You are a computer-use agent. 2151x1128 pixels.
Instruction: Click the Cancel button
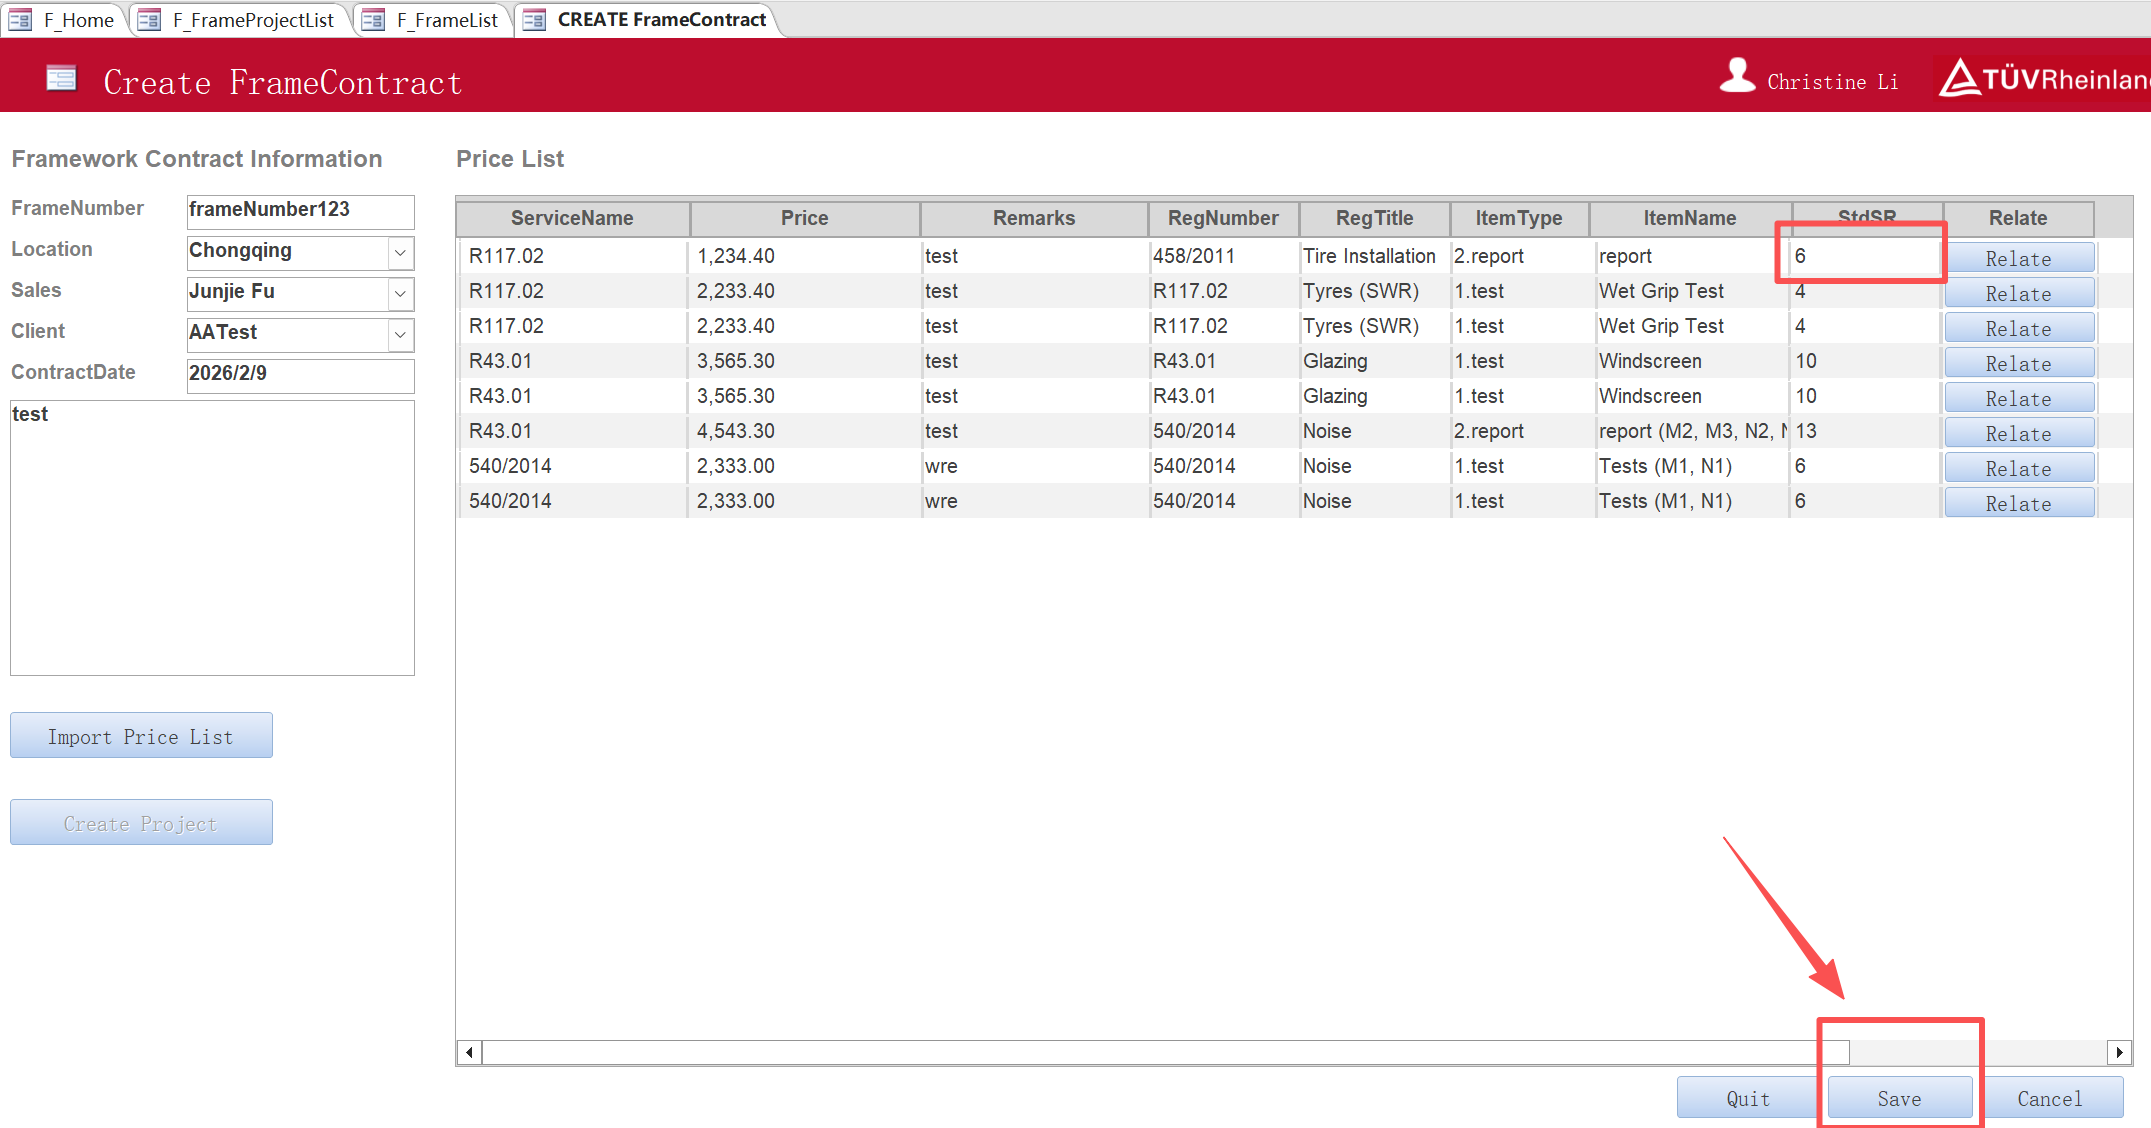[x=2049, y=1098]
